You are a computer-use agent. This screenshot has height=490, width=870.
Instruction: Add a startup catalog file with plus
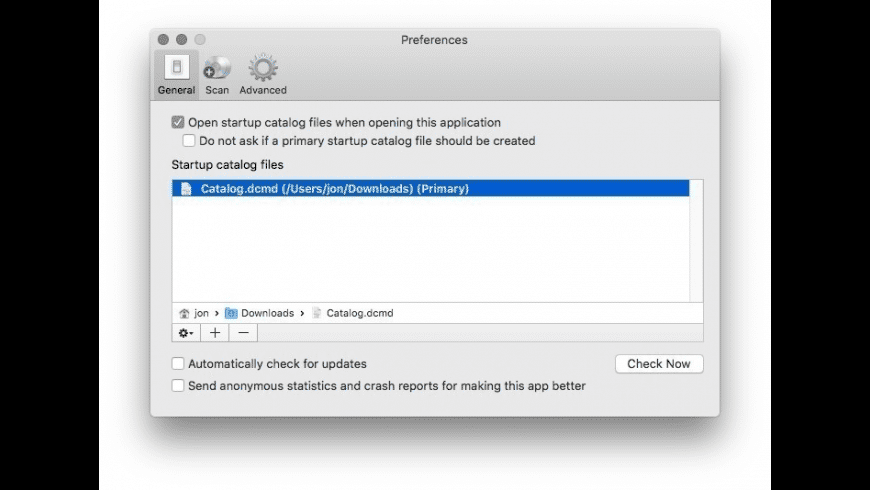click(215, 333)
